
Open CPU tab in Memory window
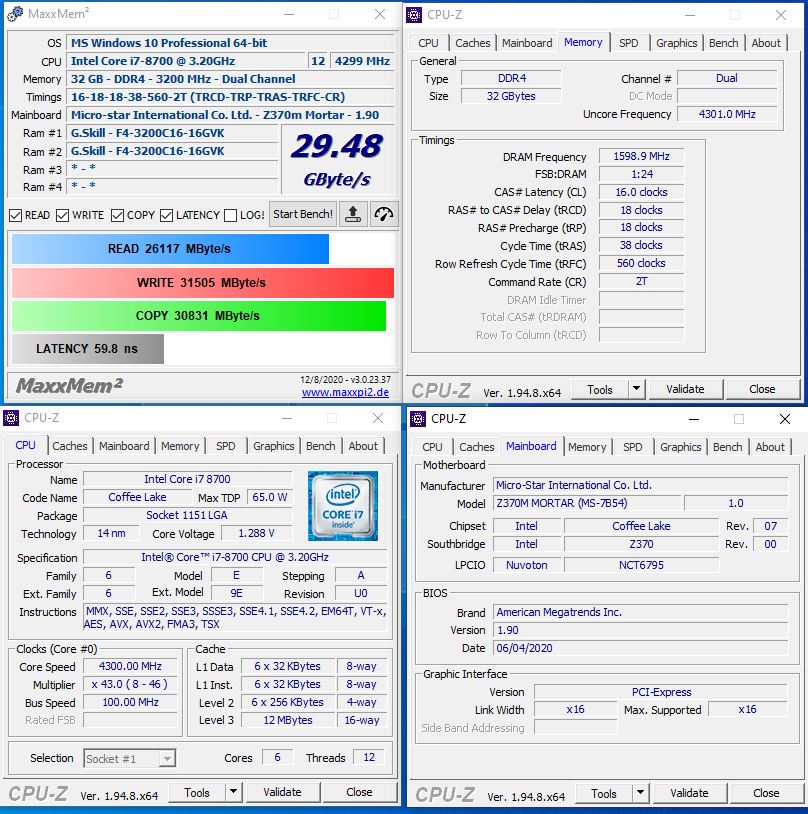(x=428, y=43)
